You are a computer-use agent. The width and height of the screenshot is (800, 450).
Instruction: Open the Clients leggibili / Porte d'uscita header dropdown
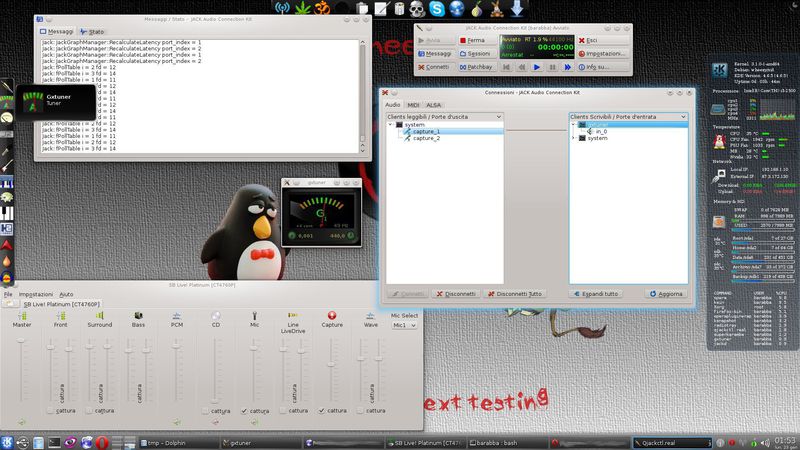tap(444, 117)
